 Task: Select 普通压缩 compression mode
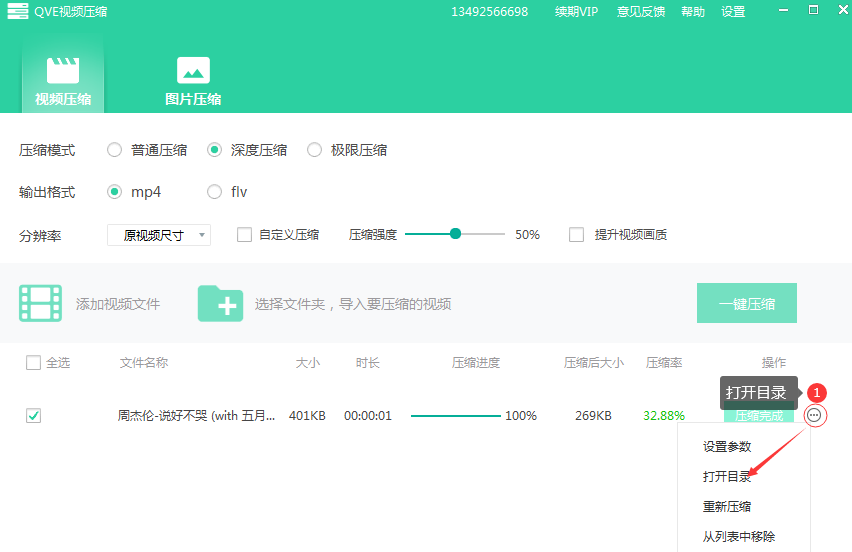tap(114, 150)
